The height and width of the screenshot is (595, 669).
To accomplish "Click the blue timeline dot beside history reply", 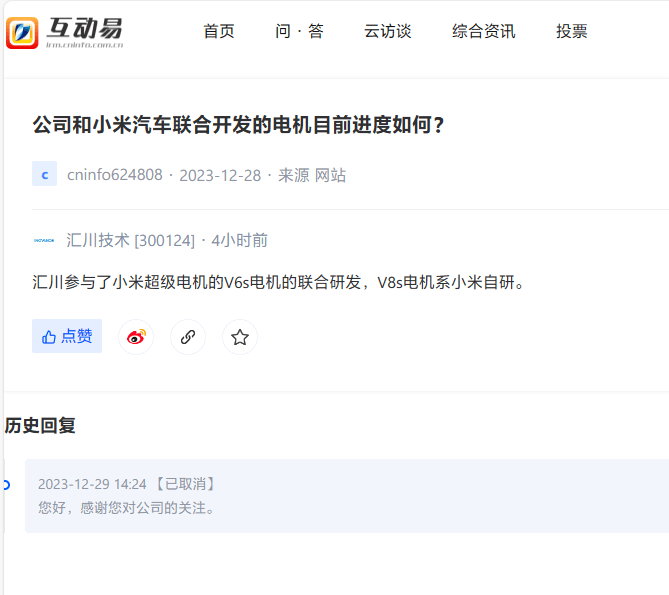I will point(6,485).
